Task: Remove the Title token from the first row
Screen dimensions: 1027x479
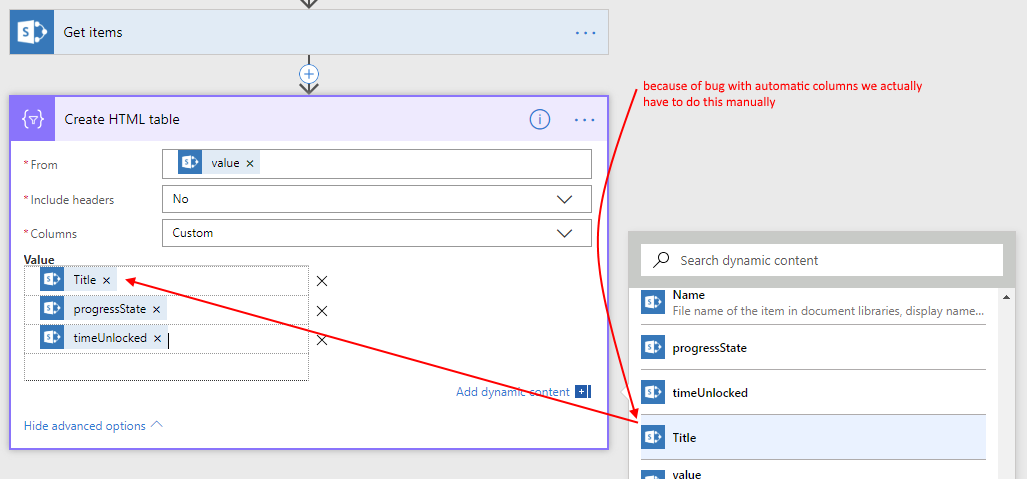Action: tap(107, 281)
